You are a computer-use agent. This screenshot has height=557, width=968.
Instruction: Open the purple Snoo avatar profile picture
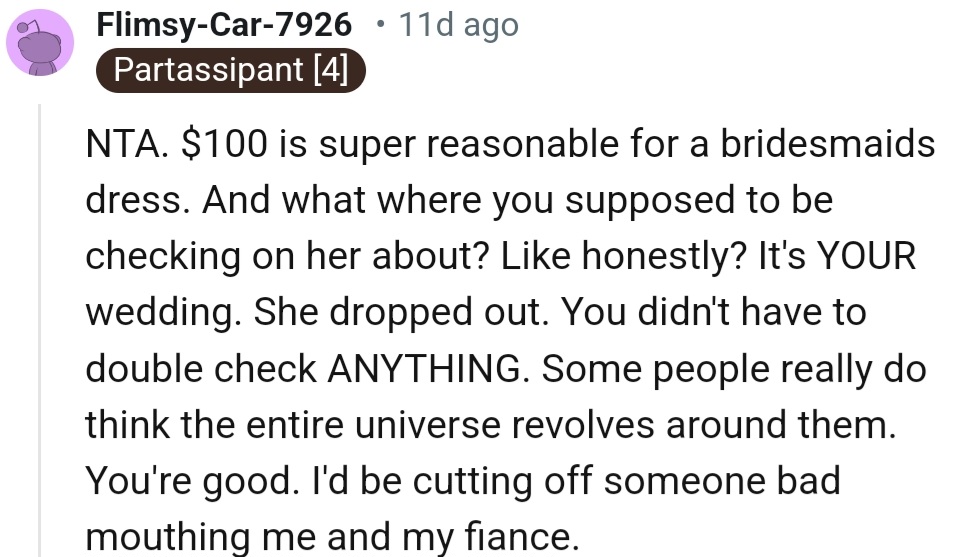coord(40,42)
